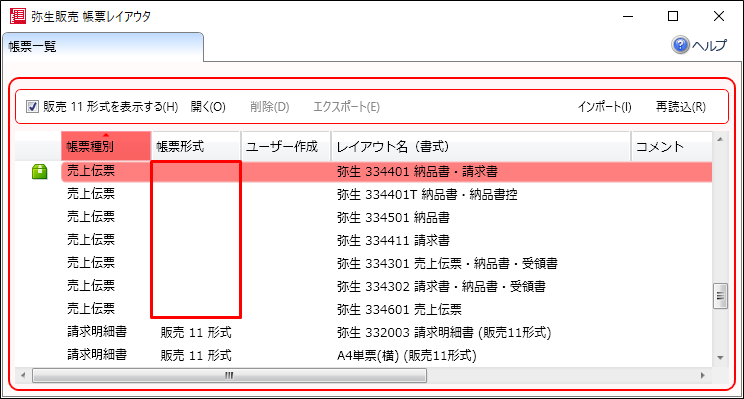The image size is (744, 399).
Task: Click インポート(I) button
Action: [x=604, y=107]
